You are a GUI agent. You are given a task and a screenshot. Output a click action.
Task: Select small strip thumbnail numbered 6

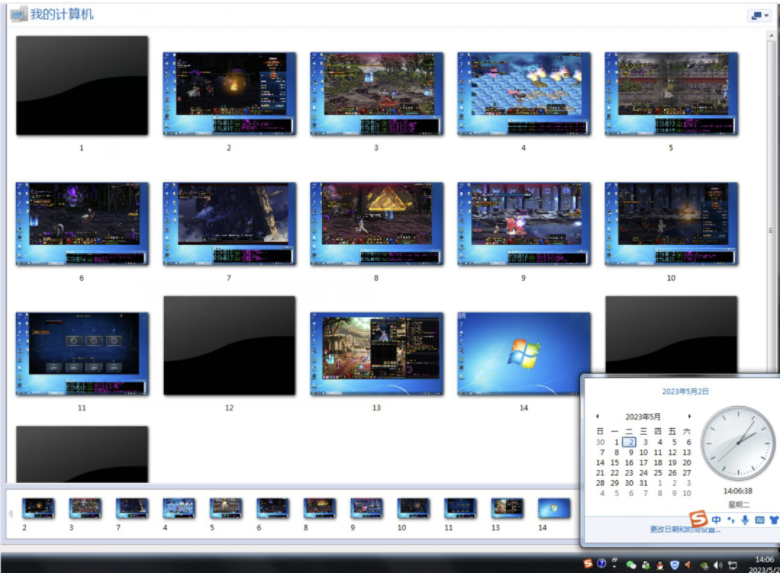[272, 508]
